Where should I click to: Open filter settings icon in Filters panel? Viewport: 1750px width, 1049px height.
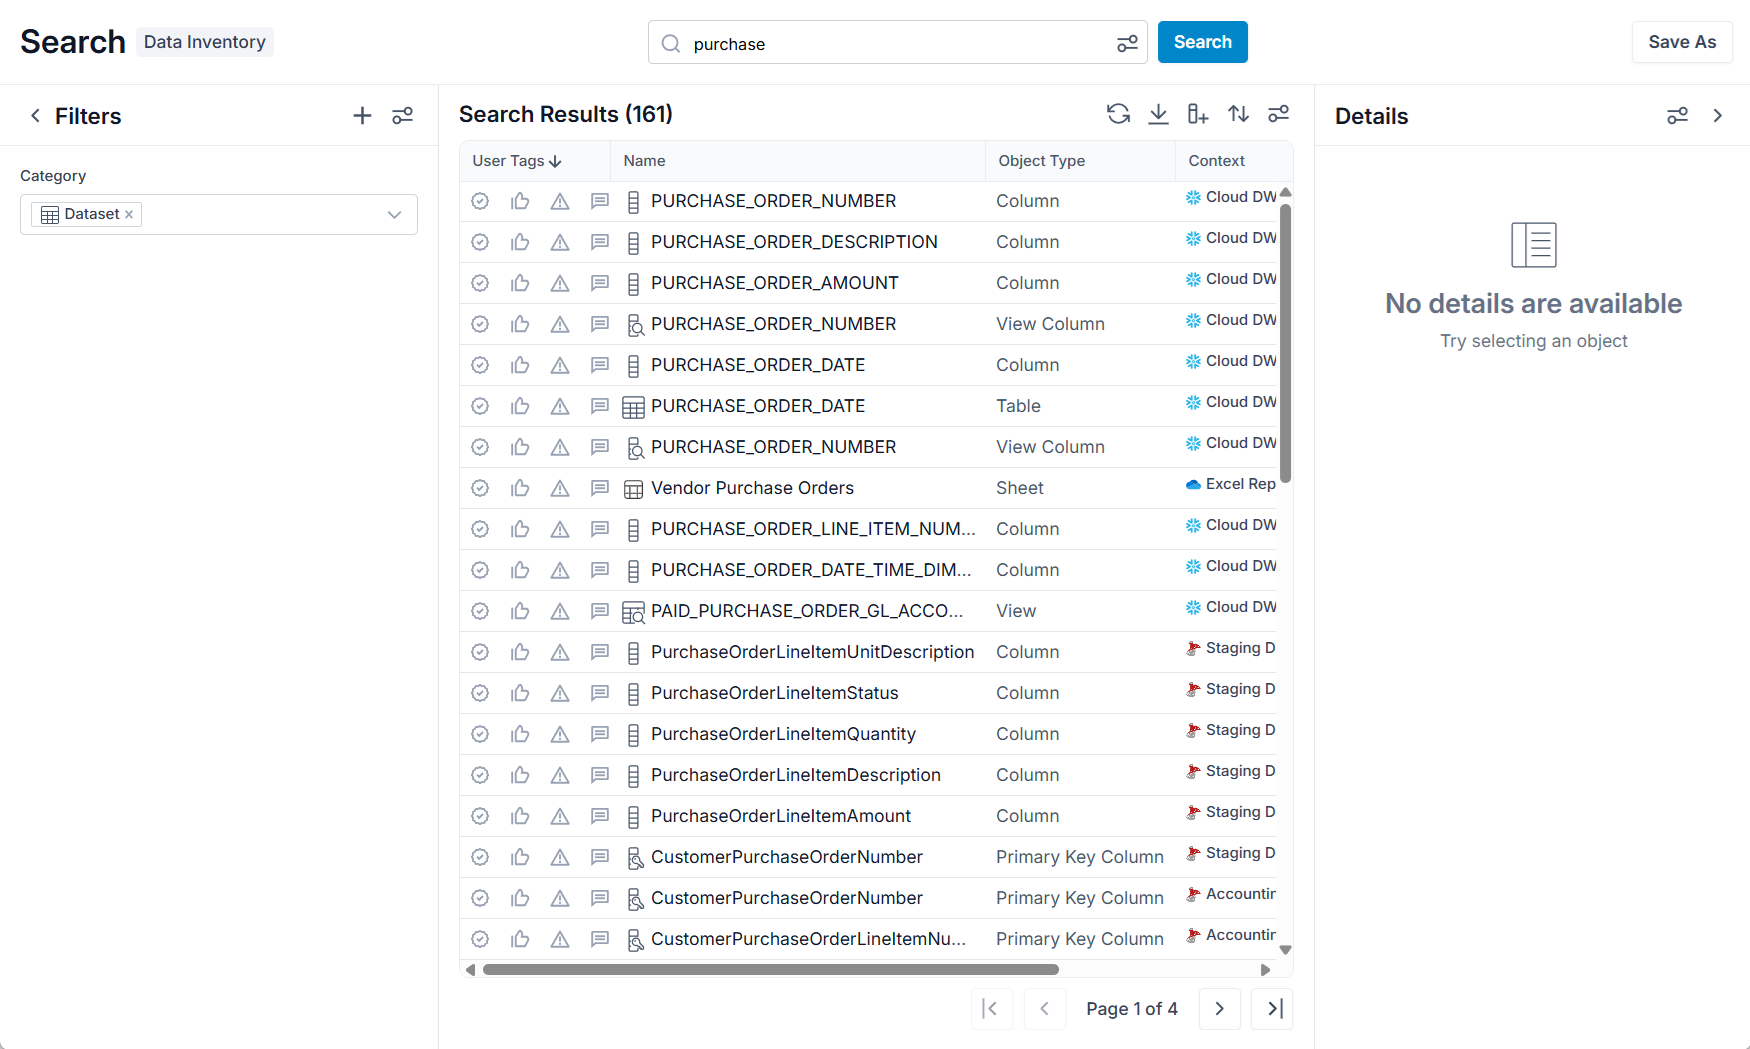point(403,116)
